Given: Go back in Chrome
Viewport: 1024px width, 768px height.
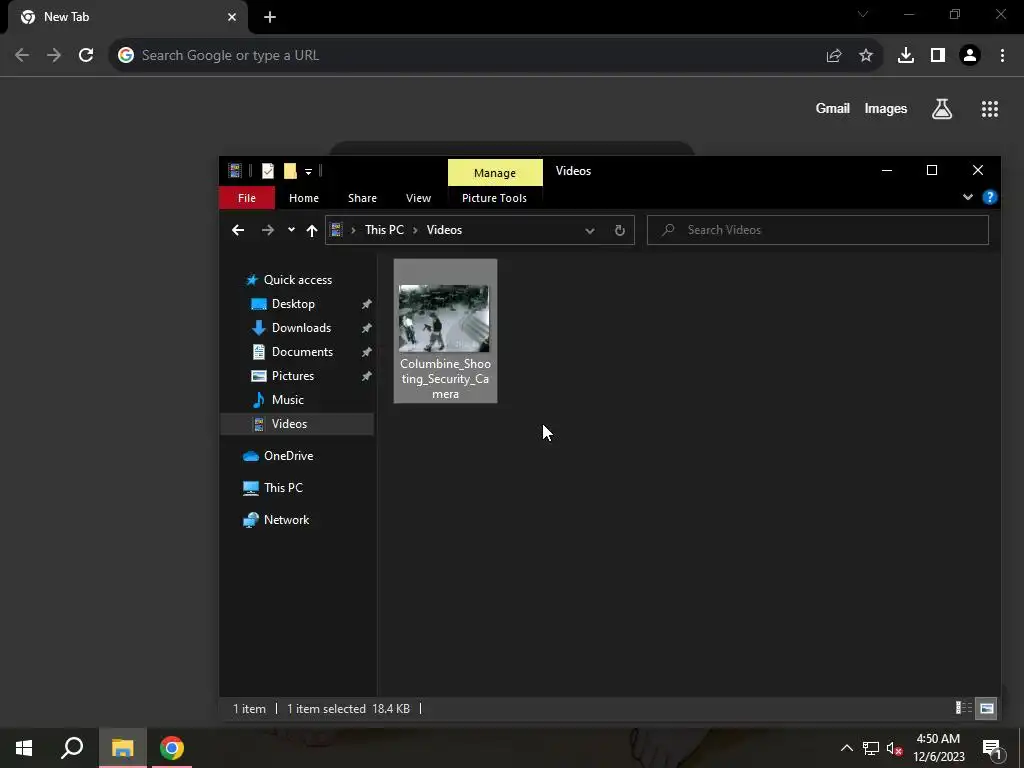Looking at the screenshot, I should [x=22, y=56].
